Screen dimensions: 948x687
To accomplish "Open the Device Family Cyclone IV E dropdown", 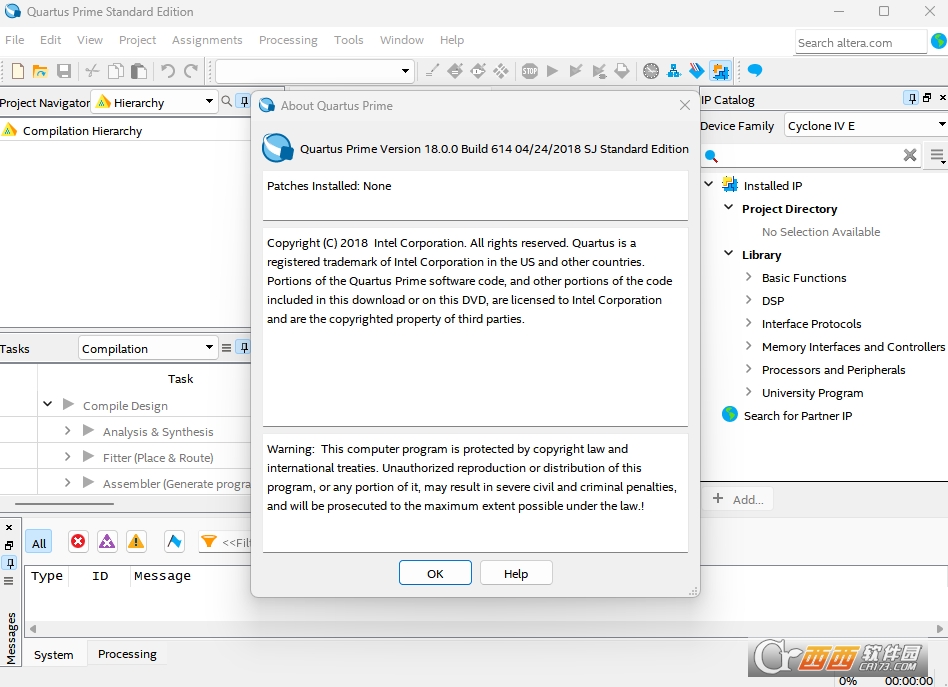I will [866, 125].
